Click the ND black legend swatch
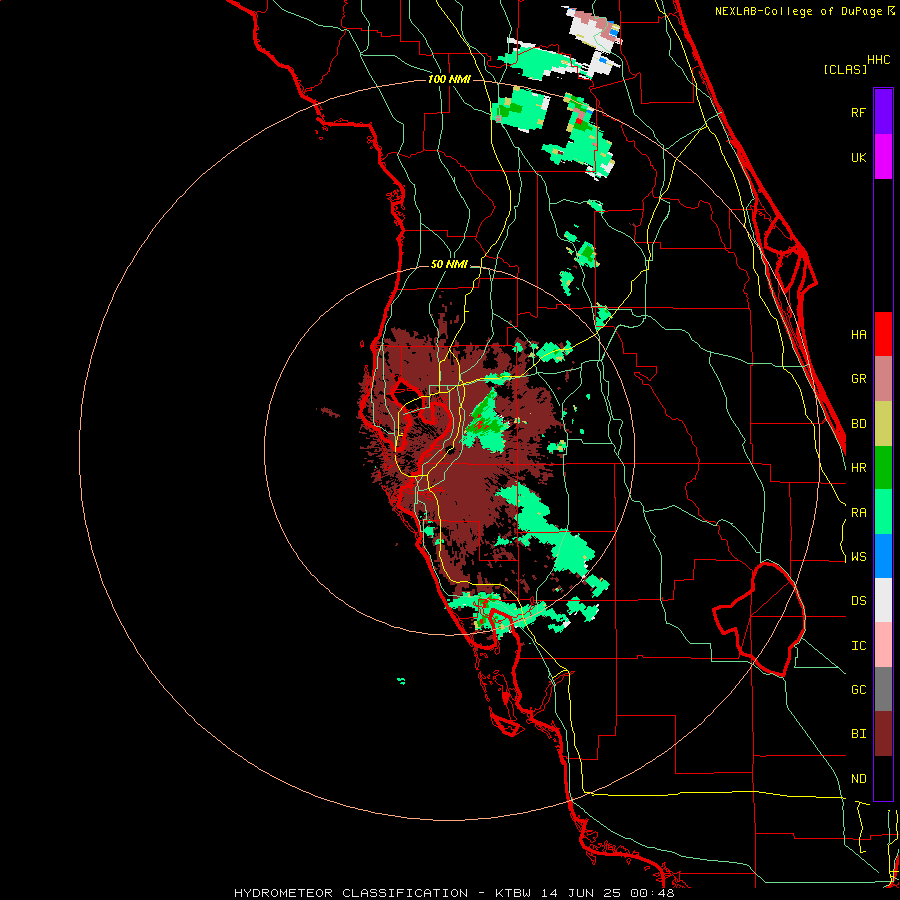Viewport: 900px width, 900px height. (883, 778)
